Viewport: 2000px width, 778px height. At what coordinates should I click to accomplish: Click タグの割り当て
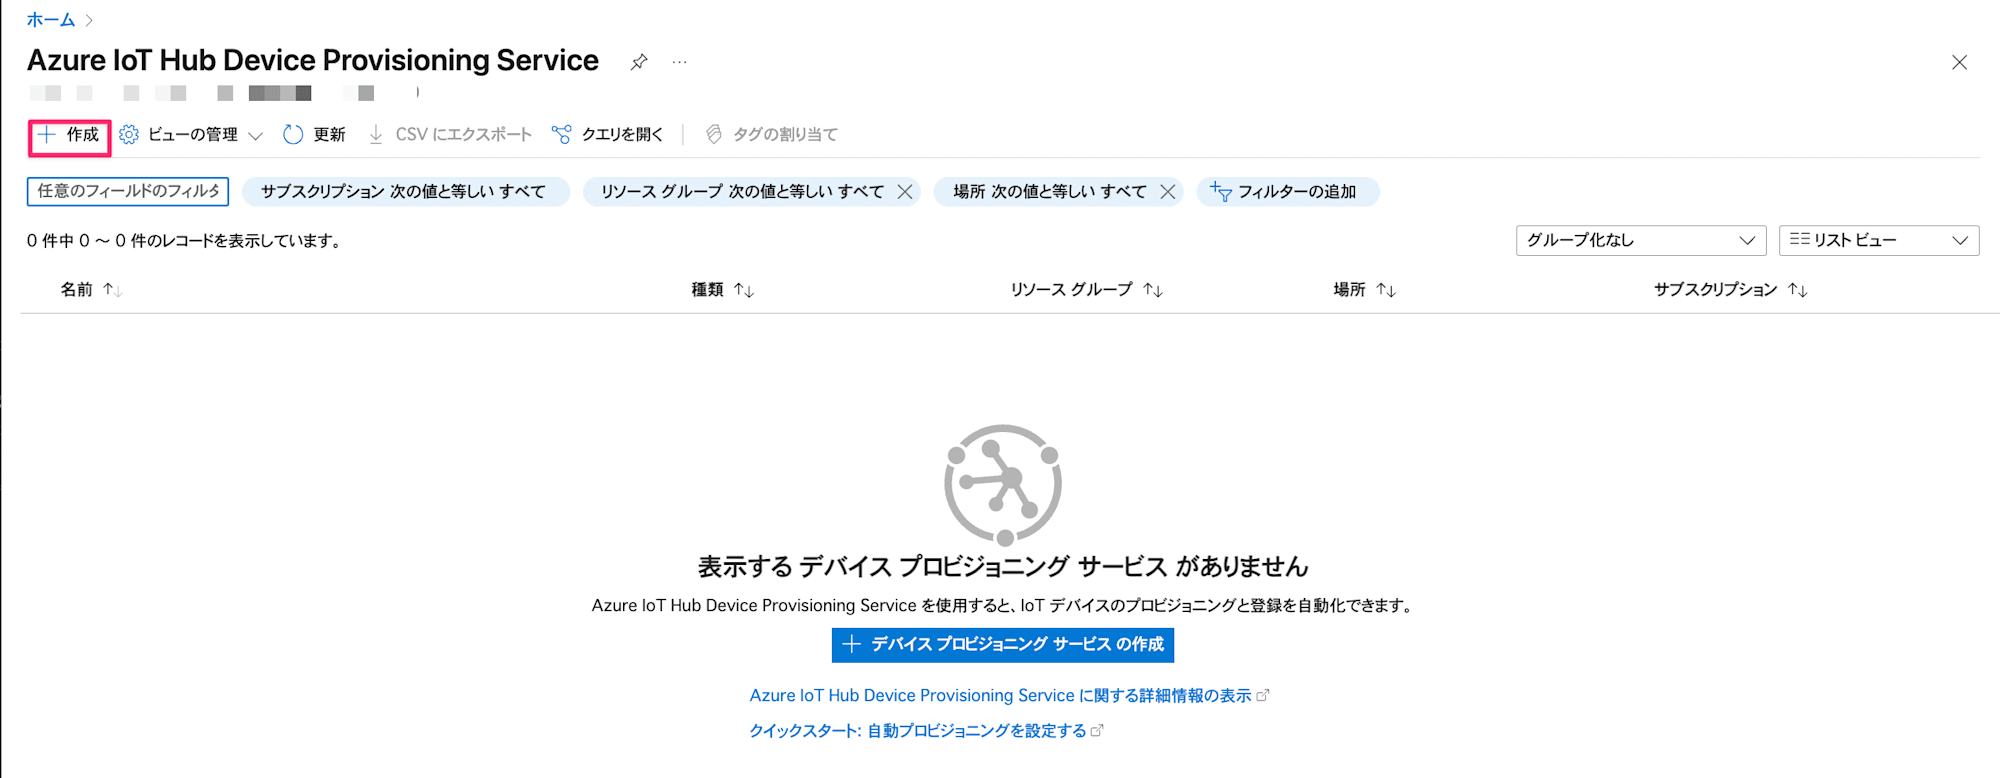pos(772,135)
